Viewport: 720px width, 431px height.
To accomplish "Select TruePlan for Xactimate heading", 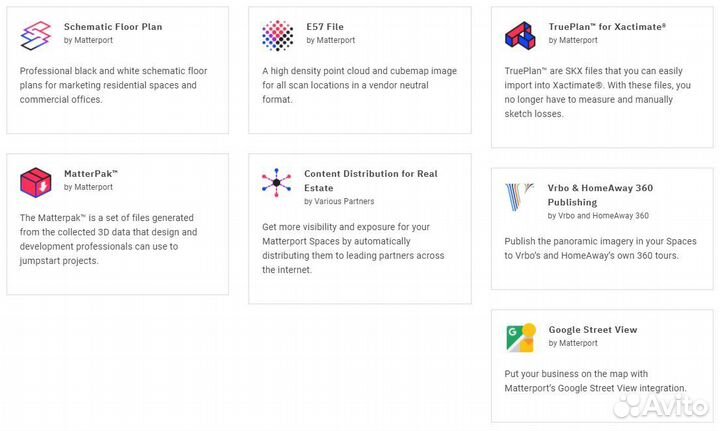I will point(607,27).
